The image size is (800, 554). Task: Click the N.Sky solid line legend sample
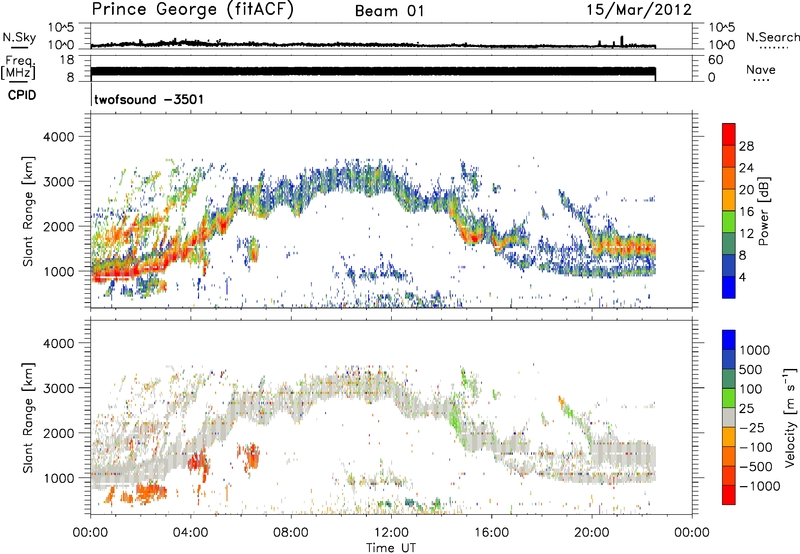coord(19,48)
